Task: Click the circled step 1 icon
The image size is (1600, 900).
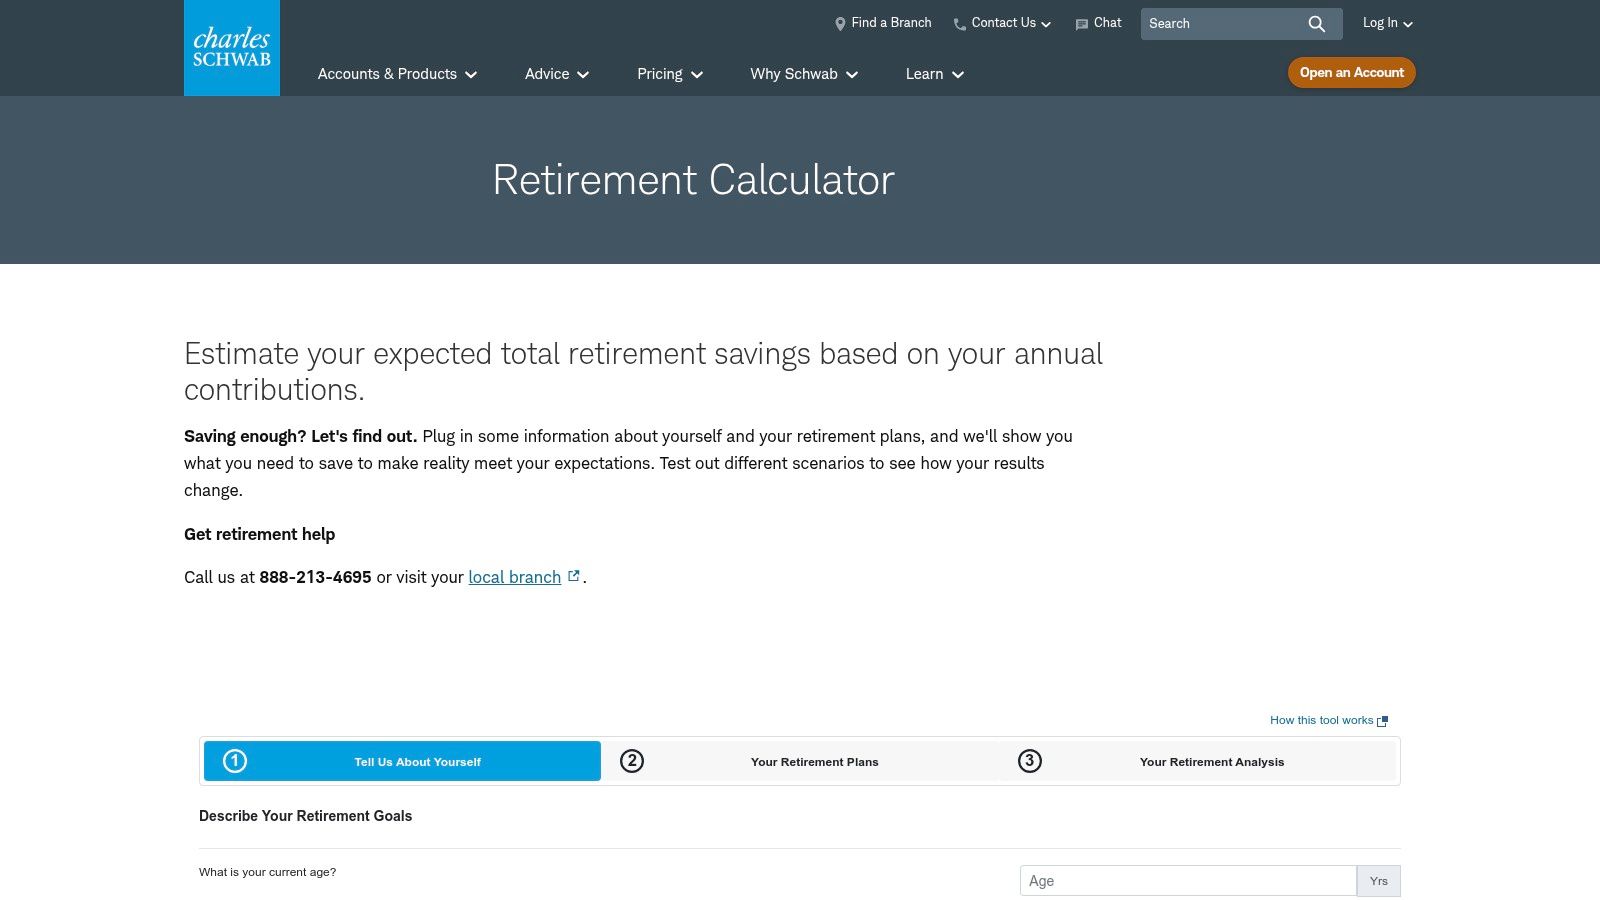Action: click(x=234, y=761)
